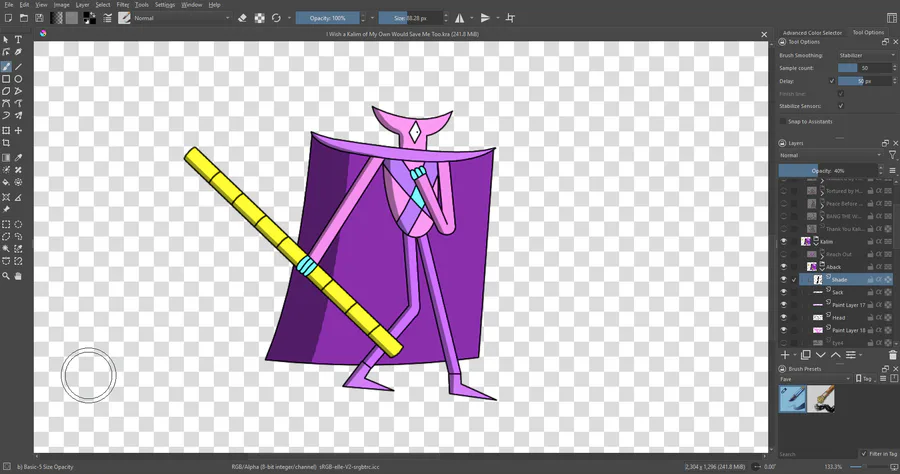Open the Filter menu
The height and width of the screenshot is (474, 900).
coord(123,5)
